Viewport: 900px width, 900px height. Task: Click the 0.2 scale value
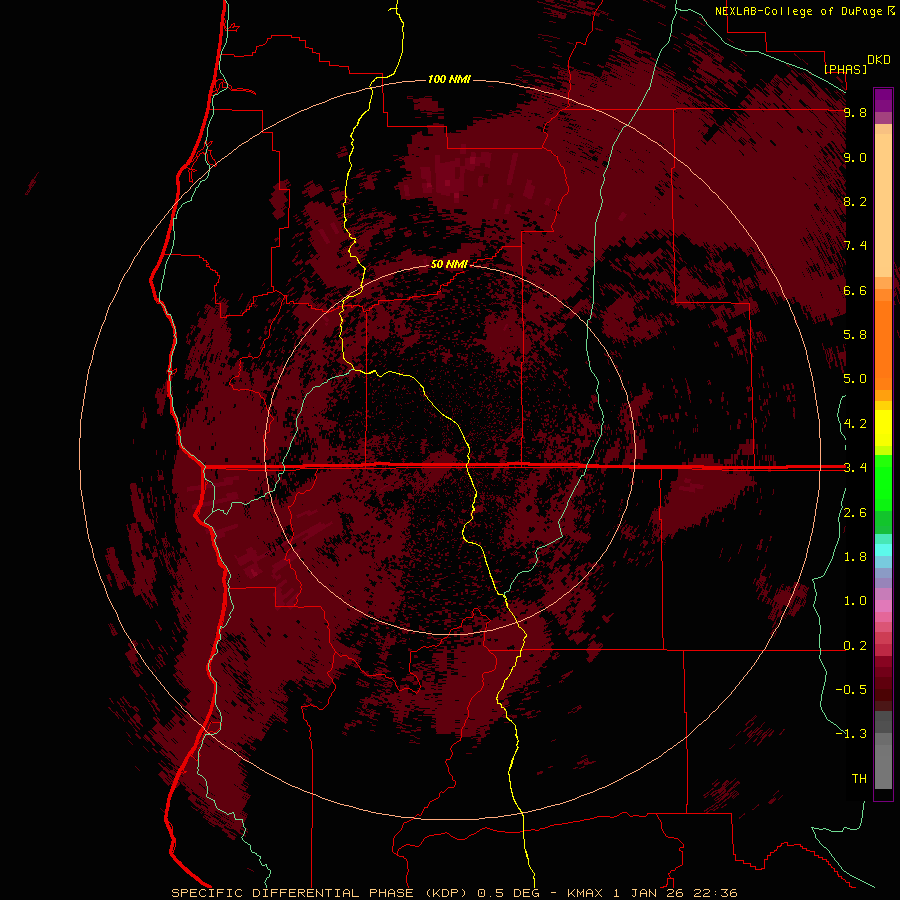tap(855, 646)
